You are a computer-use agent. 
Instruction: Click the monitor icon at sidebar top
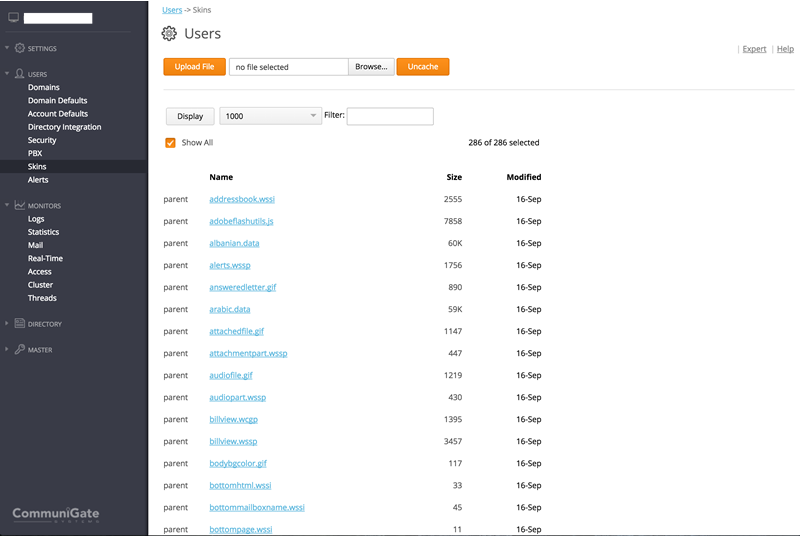click(x=13, y=18)
